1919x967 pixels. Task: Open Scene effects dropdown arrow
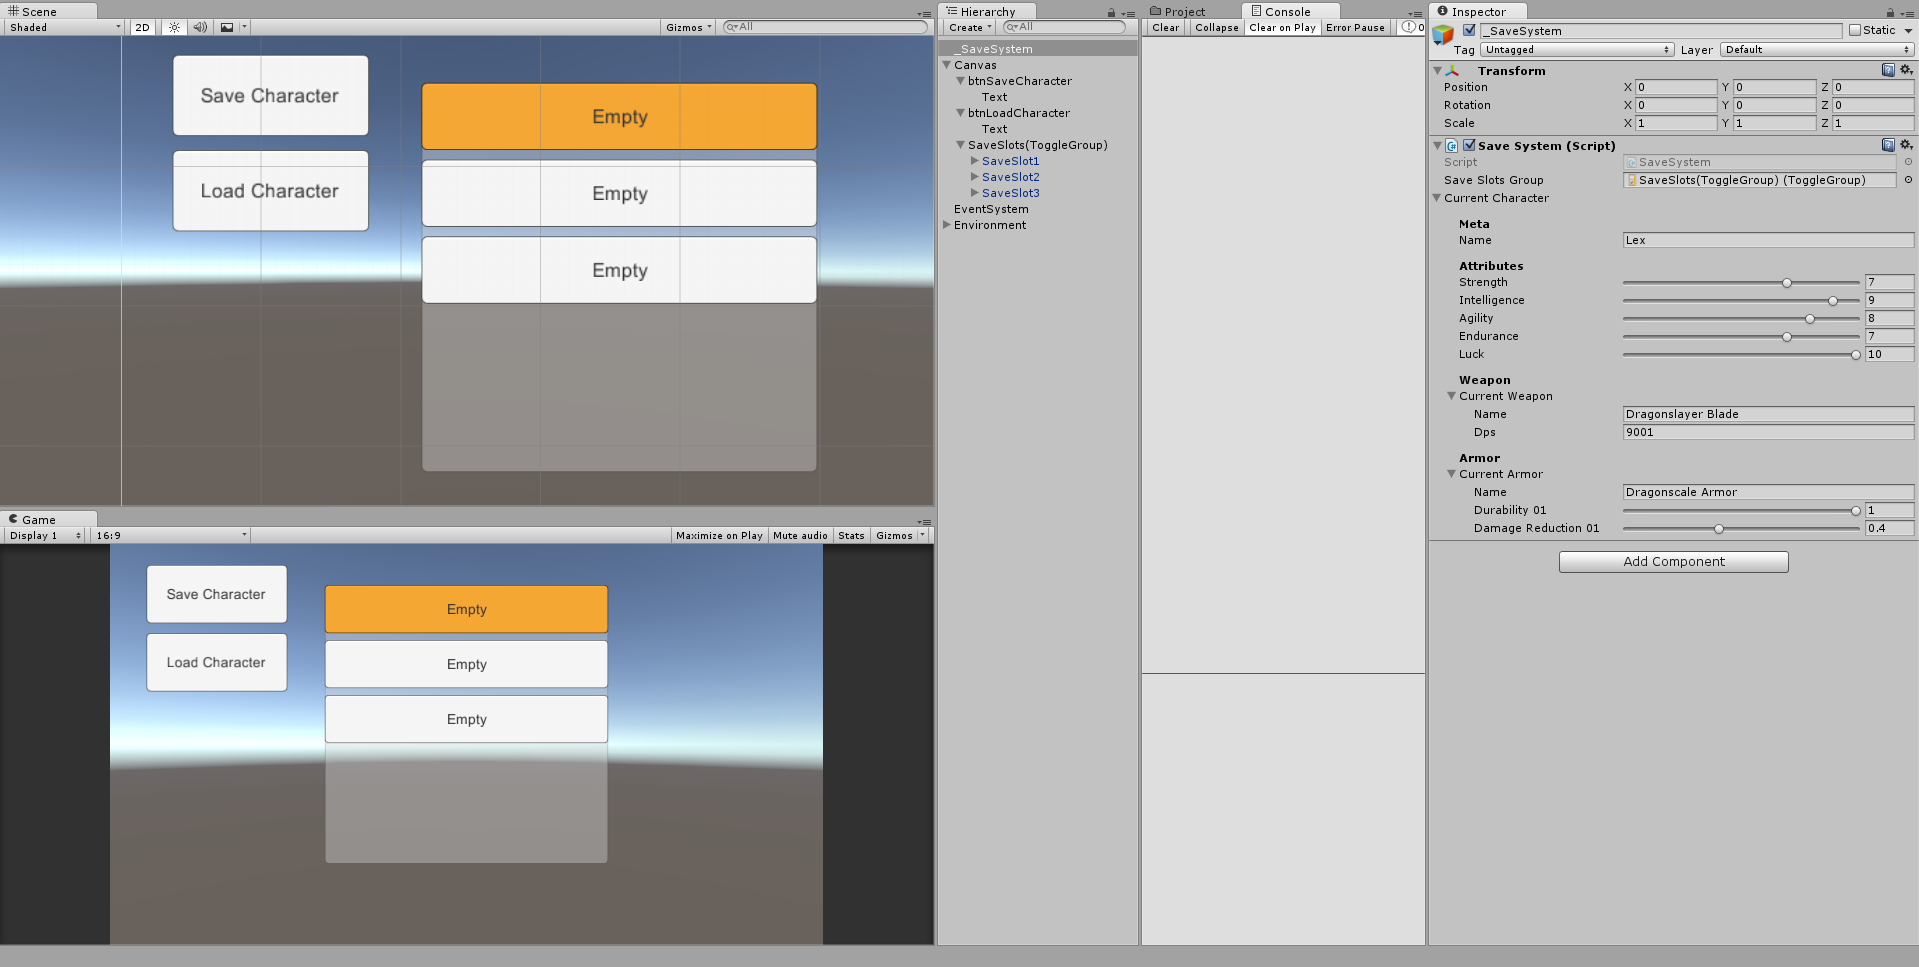click(x=244, y=28)
